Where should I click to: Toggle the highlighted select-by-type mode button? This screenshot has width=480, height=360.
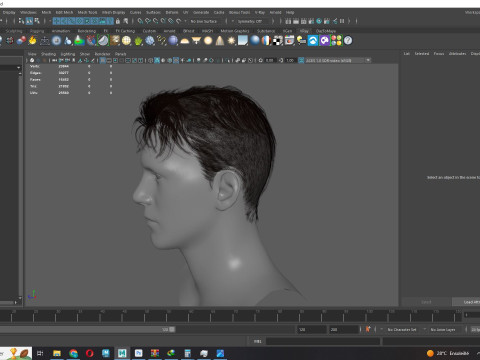click(x=29, y=21)
